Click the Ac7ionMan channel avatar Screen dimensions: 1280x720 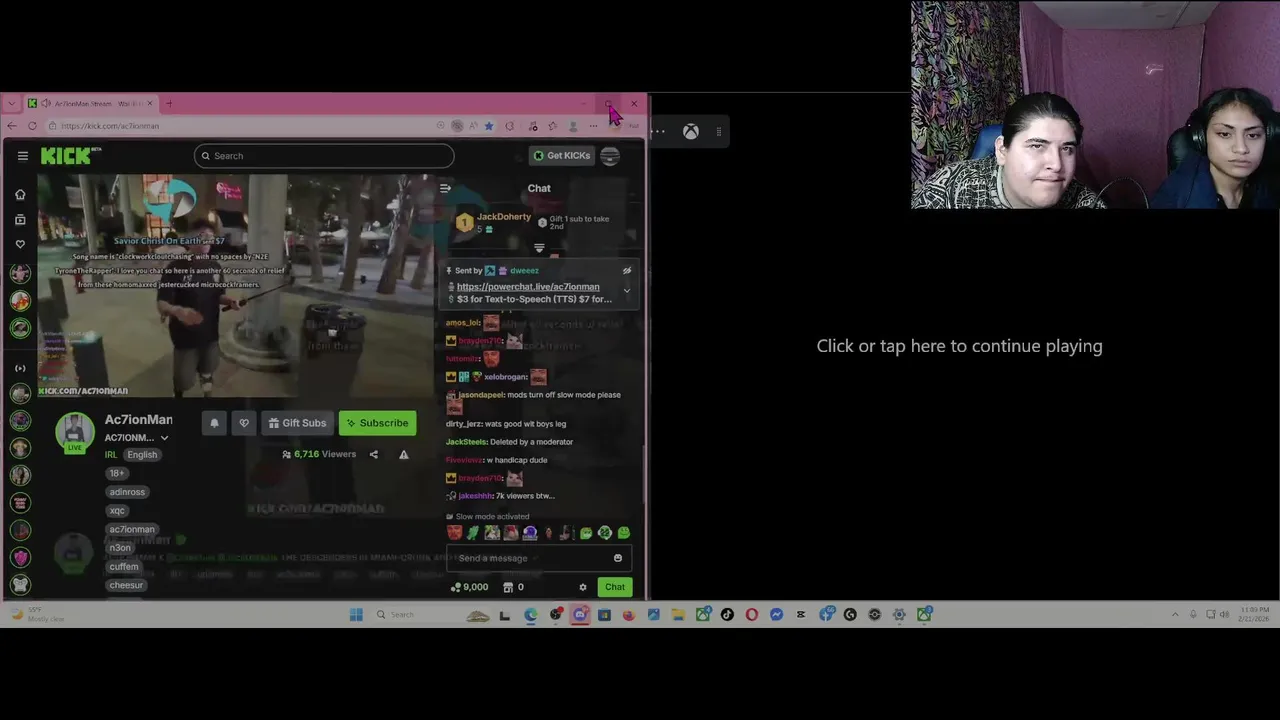(x=74, y=431)
